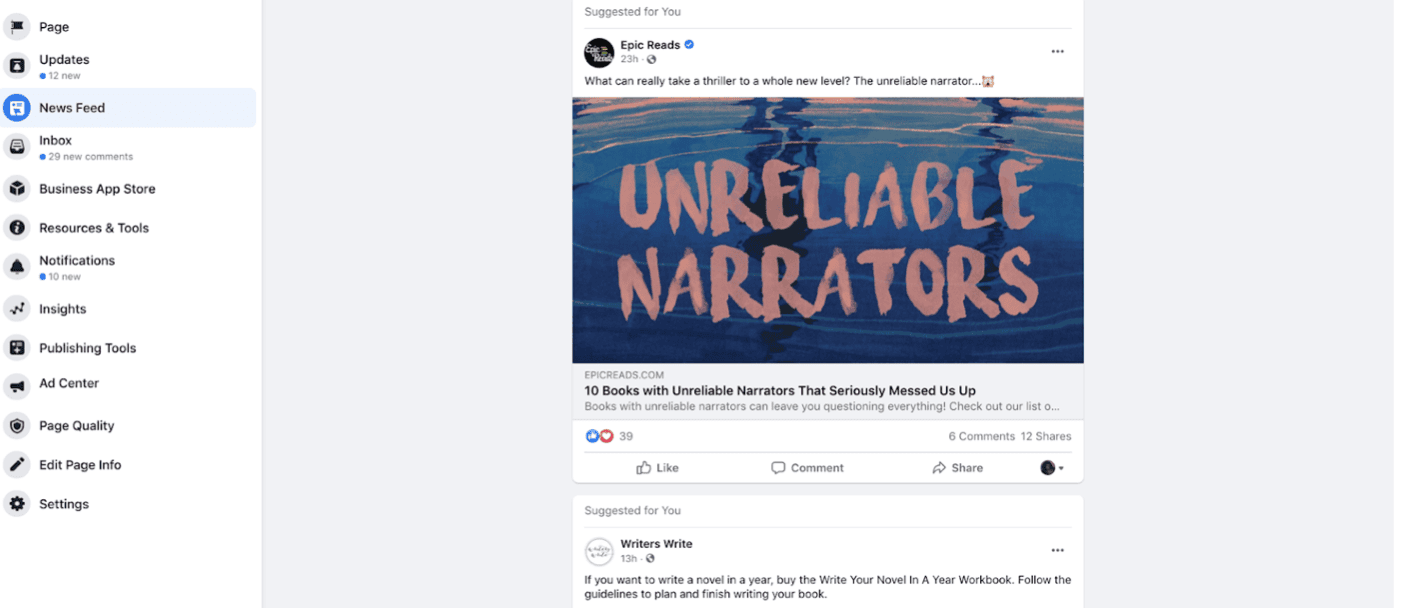Click the Notifications bell icon
Image resolution: width=1402 pixels, height=610 pixels.
17,267
